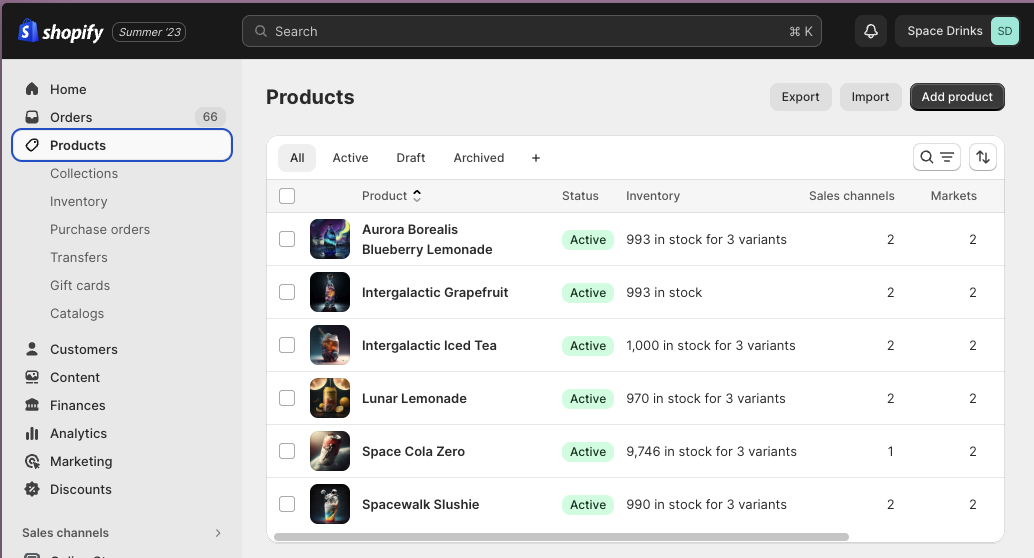1034x558 pixels.
Task: Toggle the select all products checkbox
Action: point(287,196)
